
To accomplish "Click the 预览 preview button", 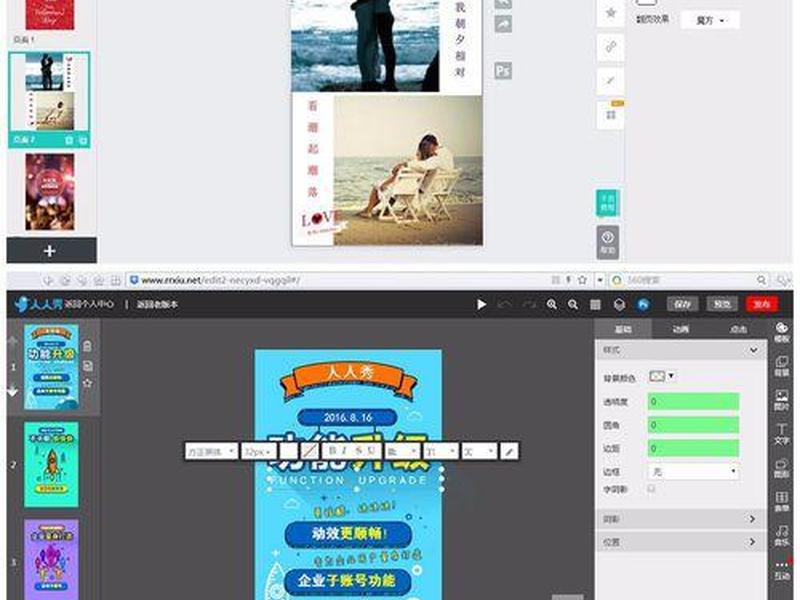I will point(721,304).
